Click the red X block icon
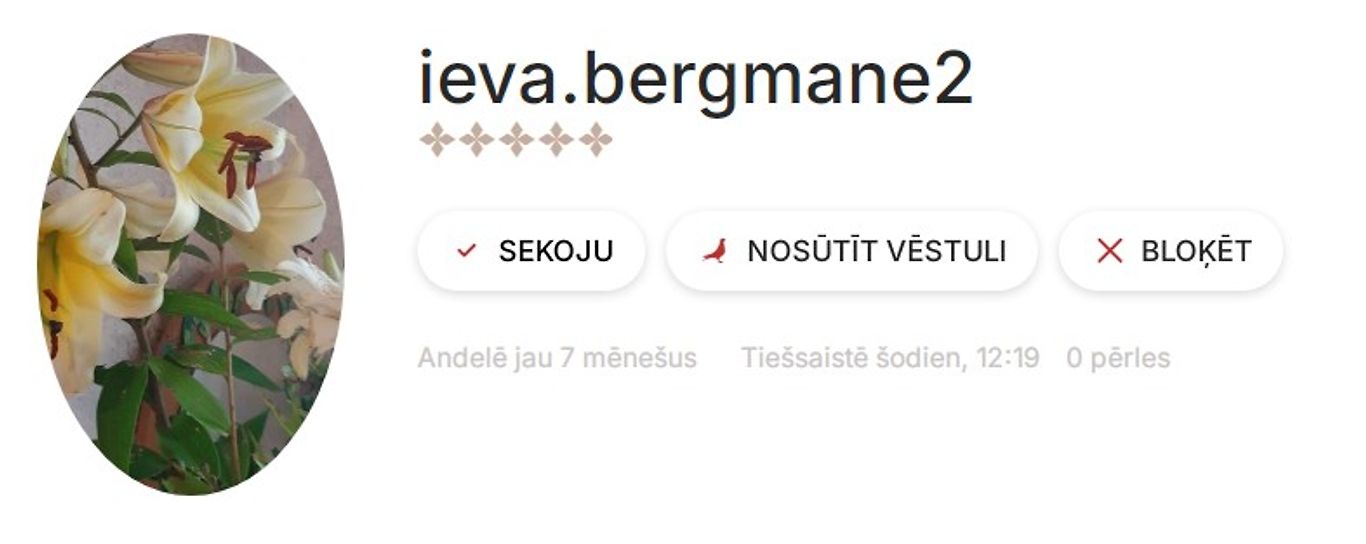This screenshot has height=544, width=1366. pyautogui.click(x=1109, y=251)
